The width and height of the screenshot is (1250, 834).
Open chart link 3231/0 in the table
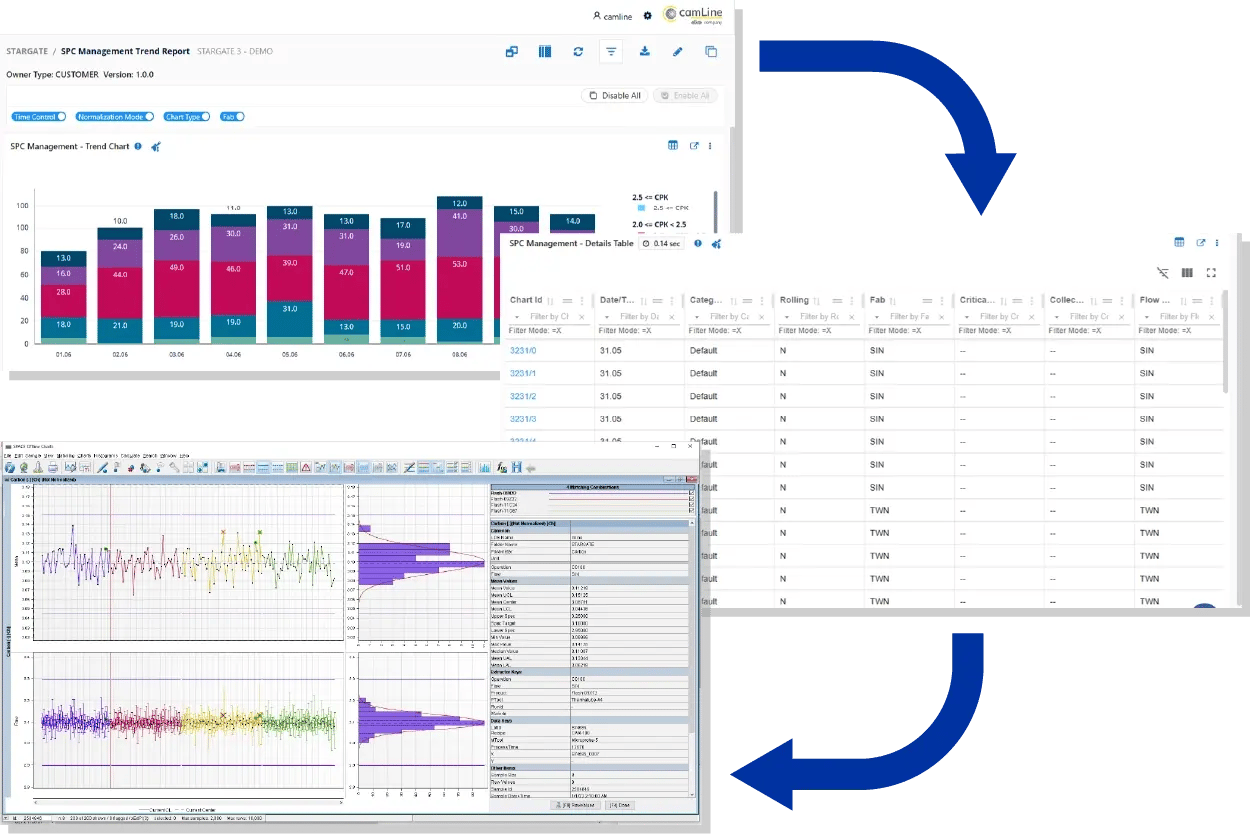tap(524, 350)
